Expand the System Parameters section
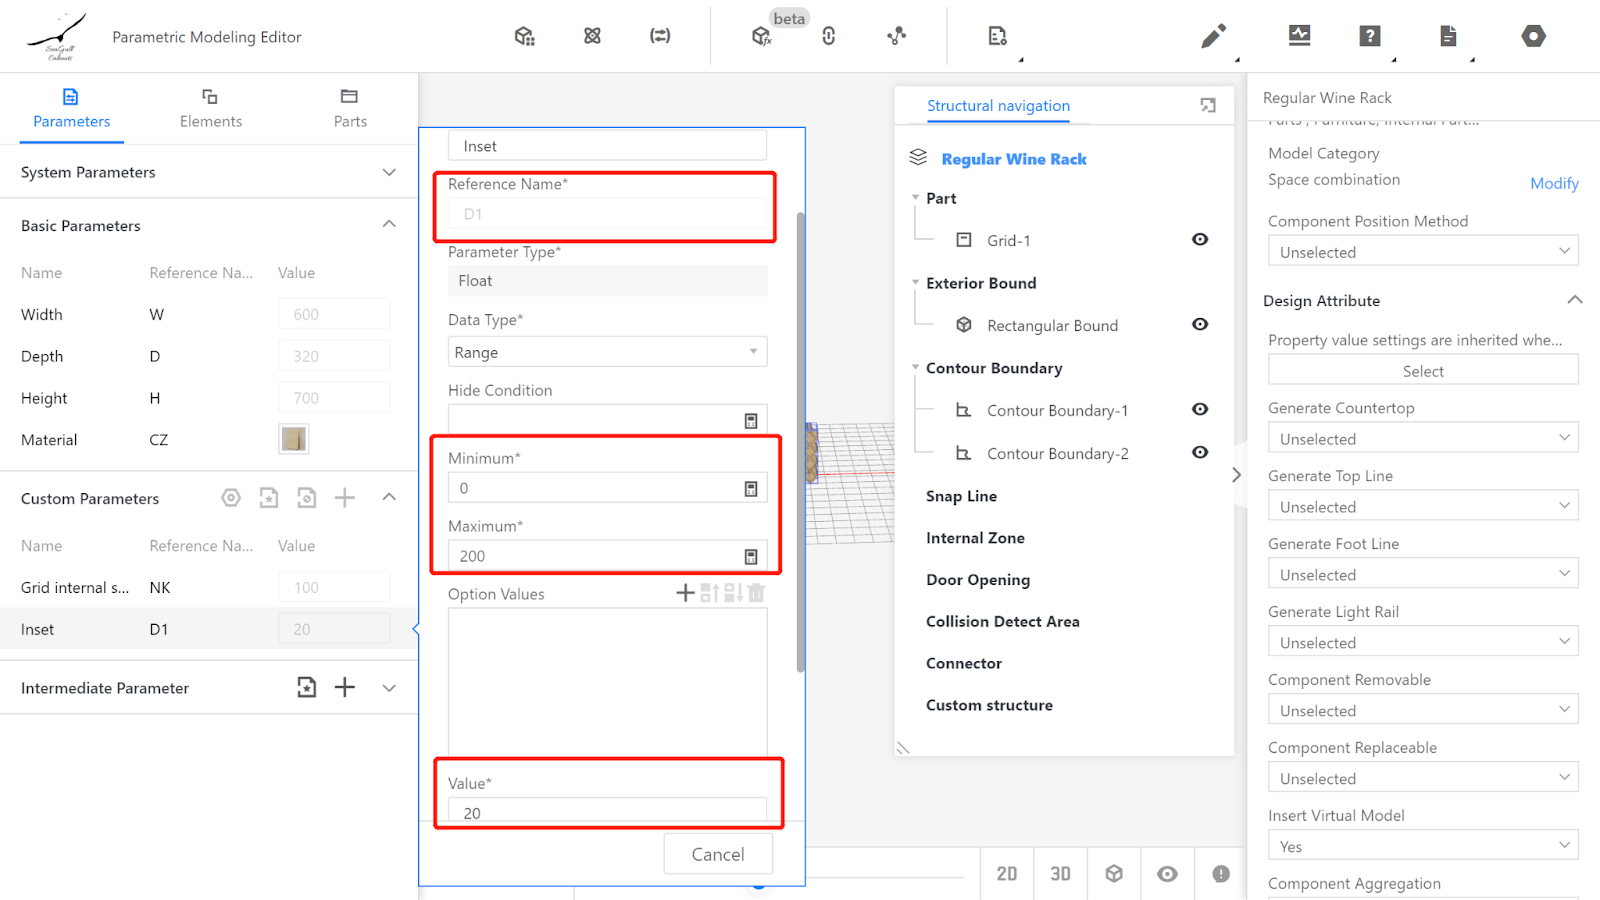Viewport: 1600px width, 900px height. pyautogui.click(x=389, y=172)
